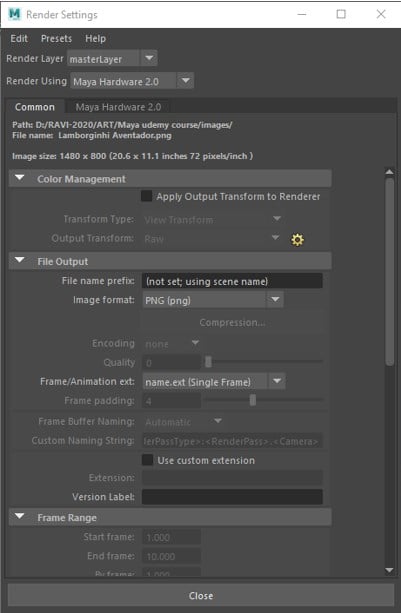Tick Use custom extension checkbox

147,460
